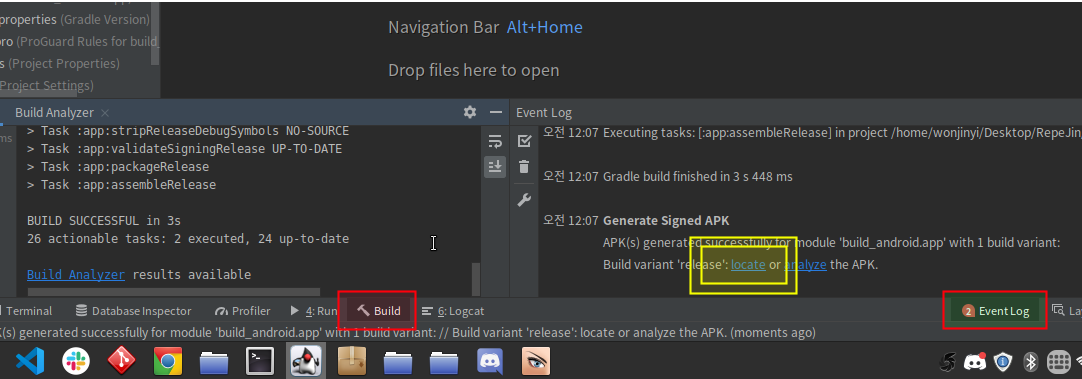
Task: Click the Discord system tray icon
Action: point(975,361)
